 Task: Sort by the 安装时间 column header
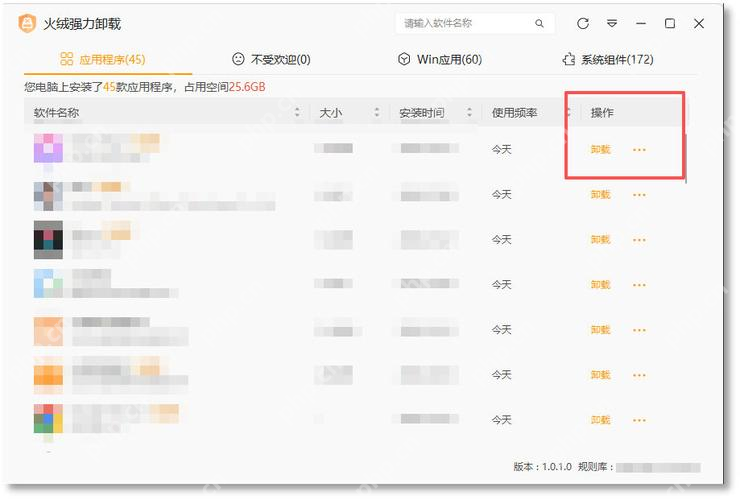[x=421, y=113]
